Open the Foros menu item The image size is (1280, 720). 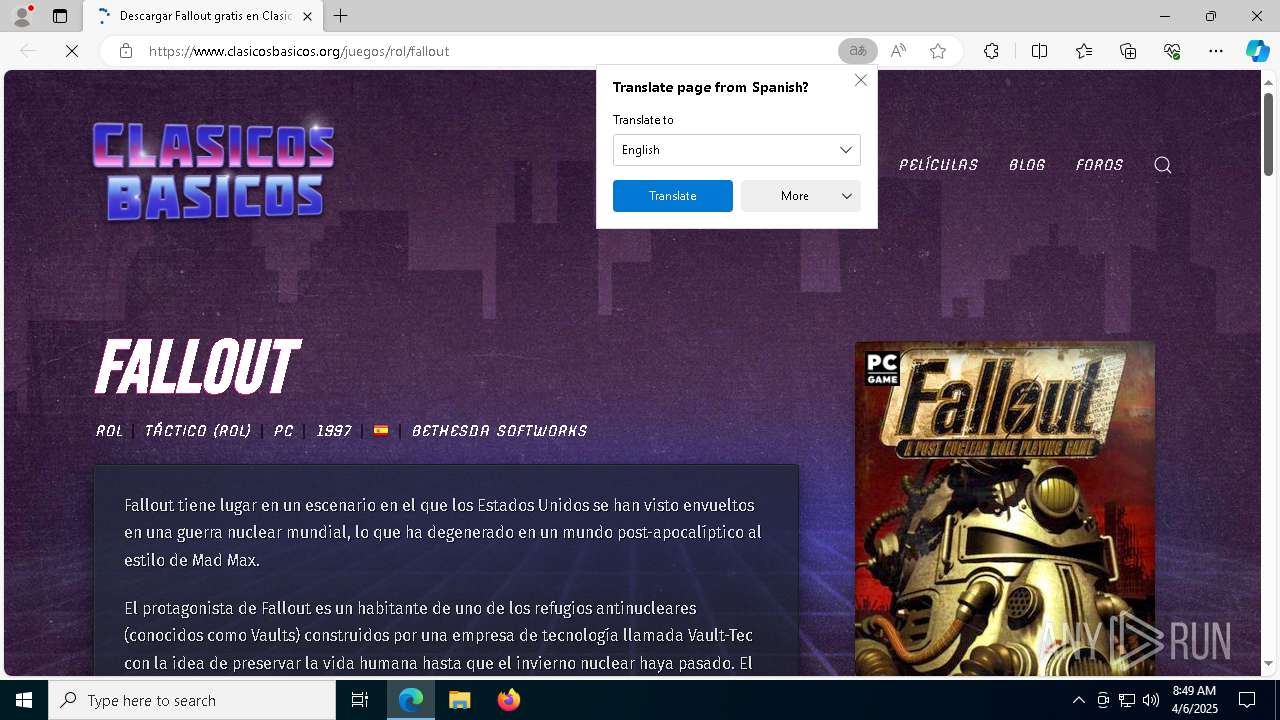tap(1099, 165)
